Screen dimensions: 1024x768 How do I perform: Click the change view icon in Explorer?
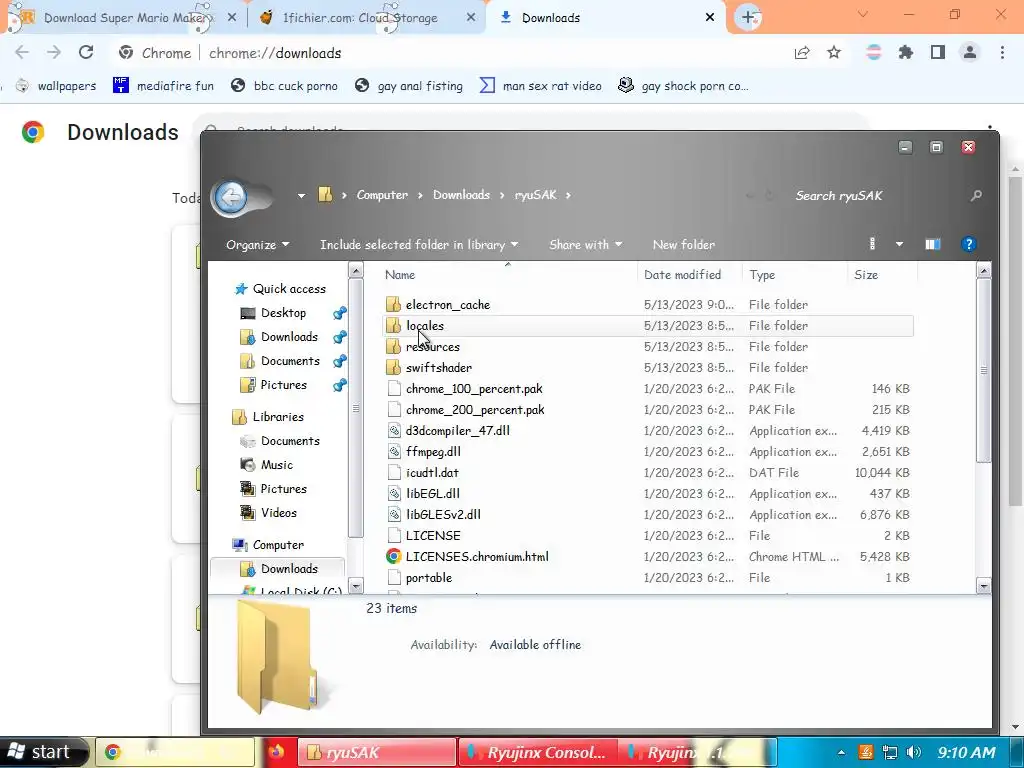coord(872,244)
